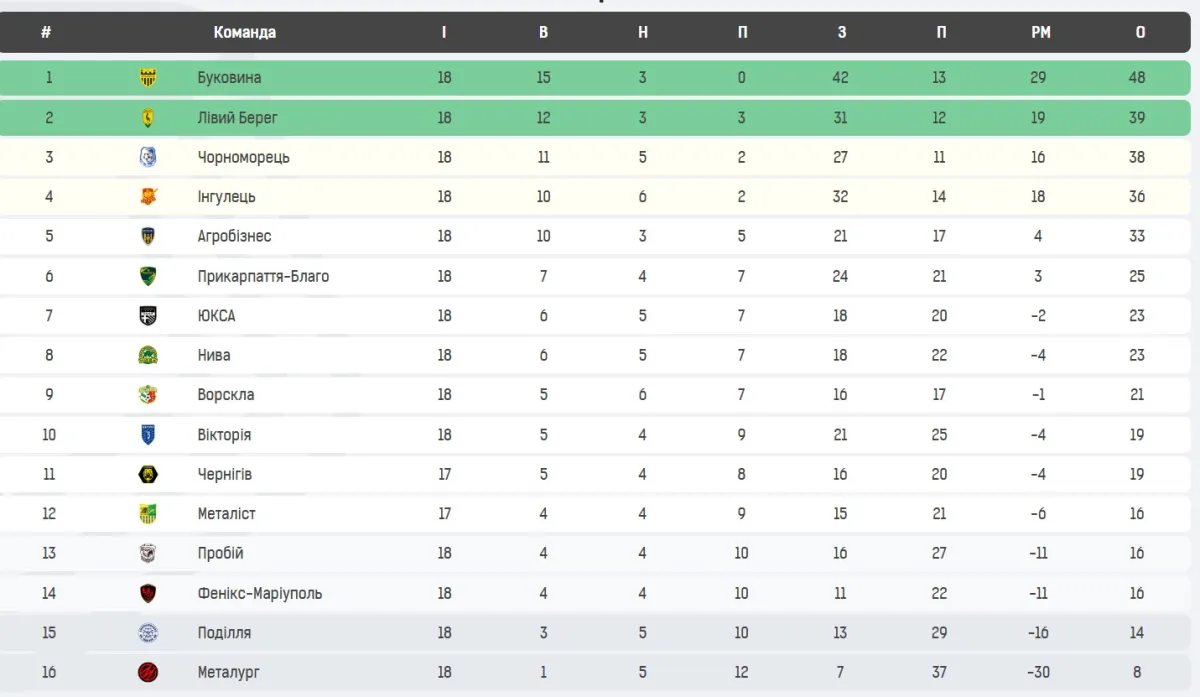Click the Лівий Берег club crest

(x=148, y=118)
